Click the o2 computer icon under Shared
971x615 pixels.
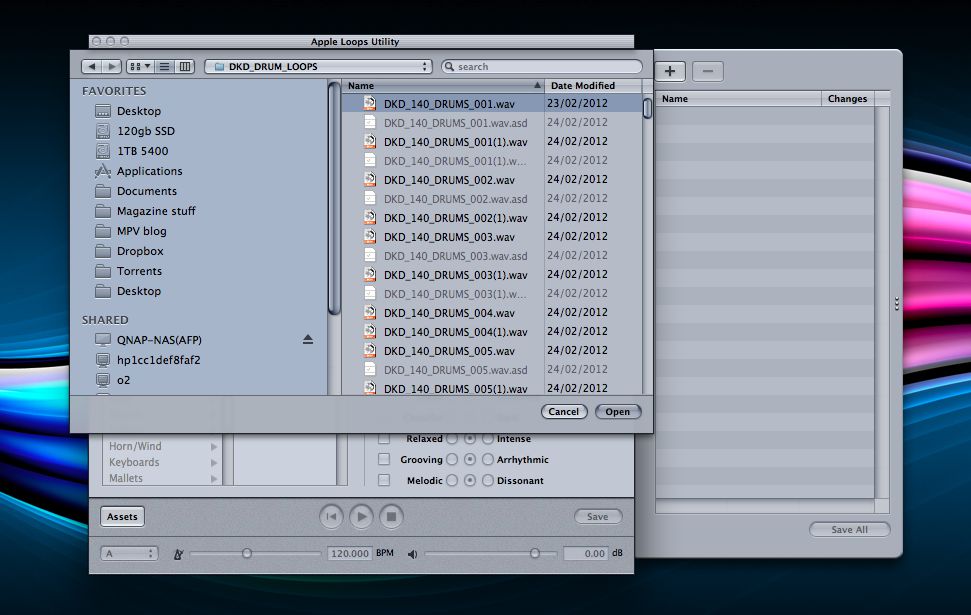click(103, 380)
